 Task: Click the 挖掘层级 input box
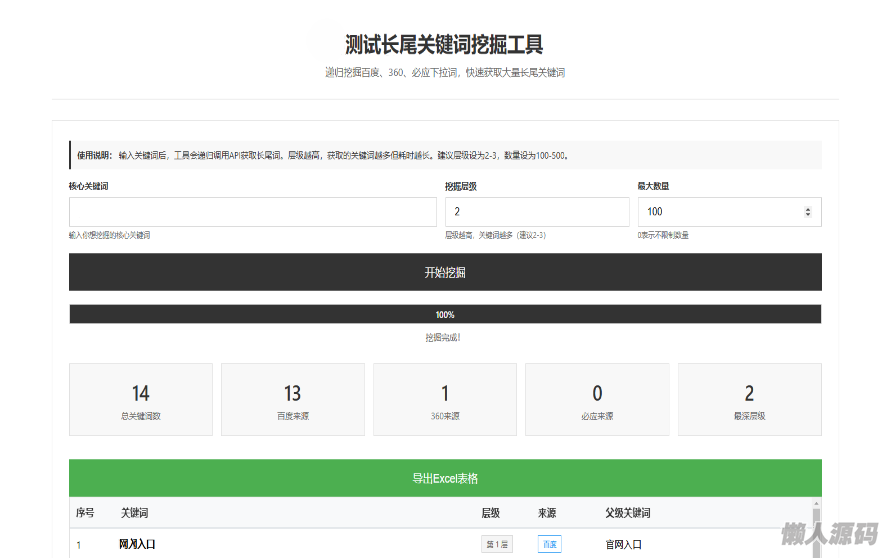click(x=536, y=212)
